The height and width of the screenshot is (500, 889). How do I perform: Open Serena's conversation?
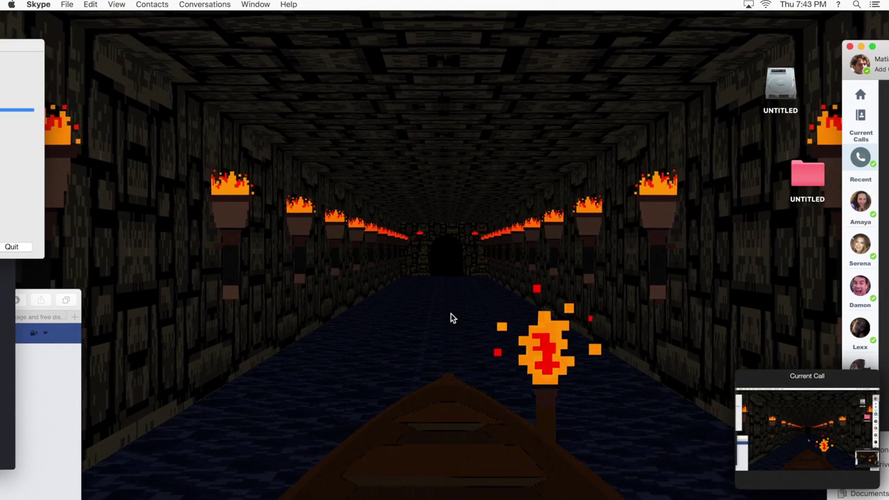pyautogui.click(x=860, y=244)
